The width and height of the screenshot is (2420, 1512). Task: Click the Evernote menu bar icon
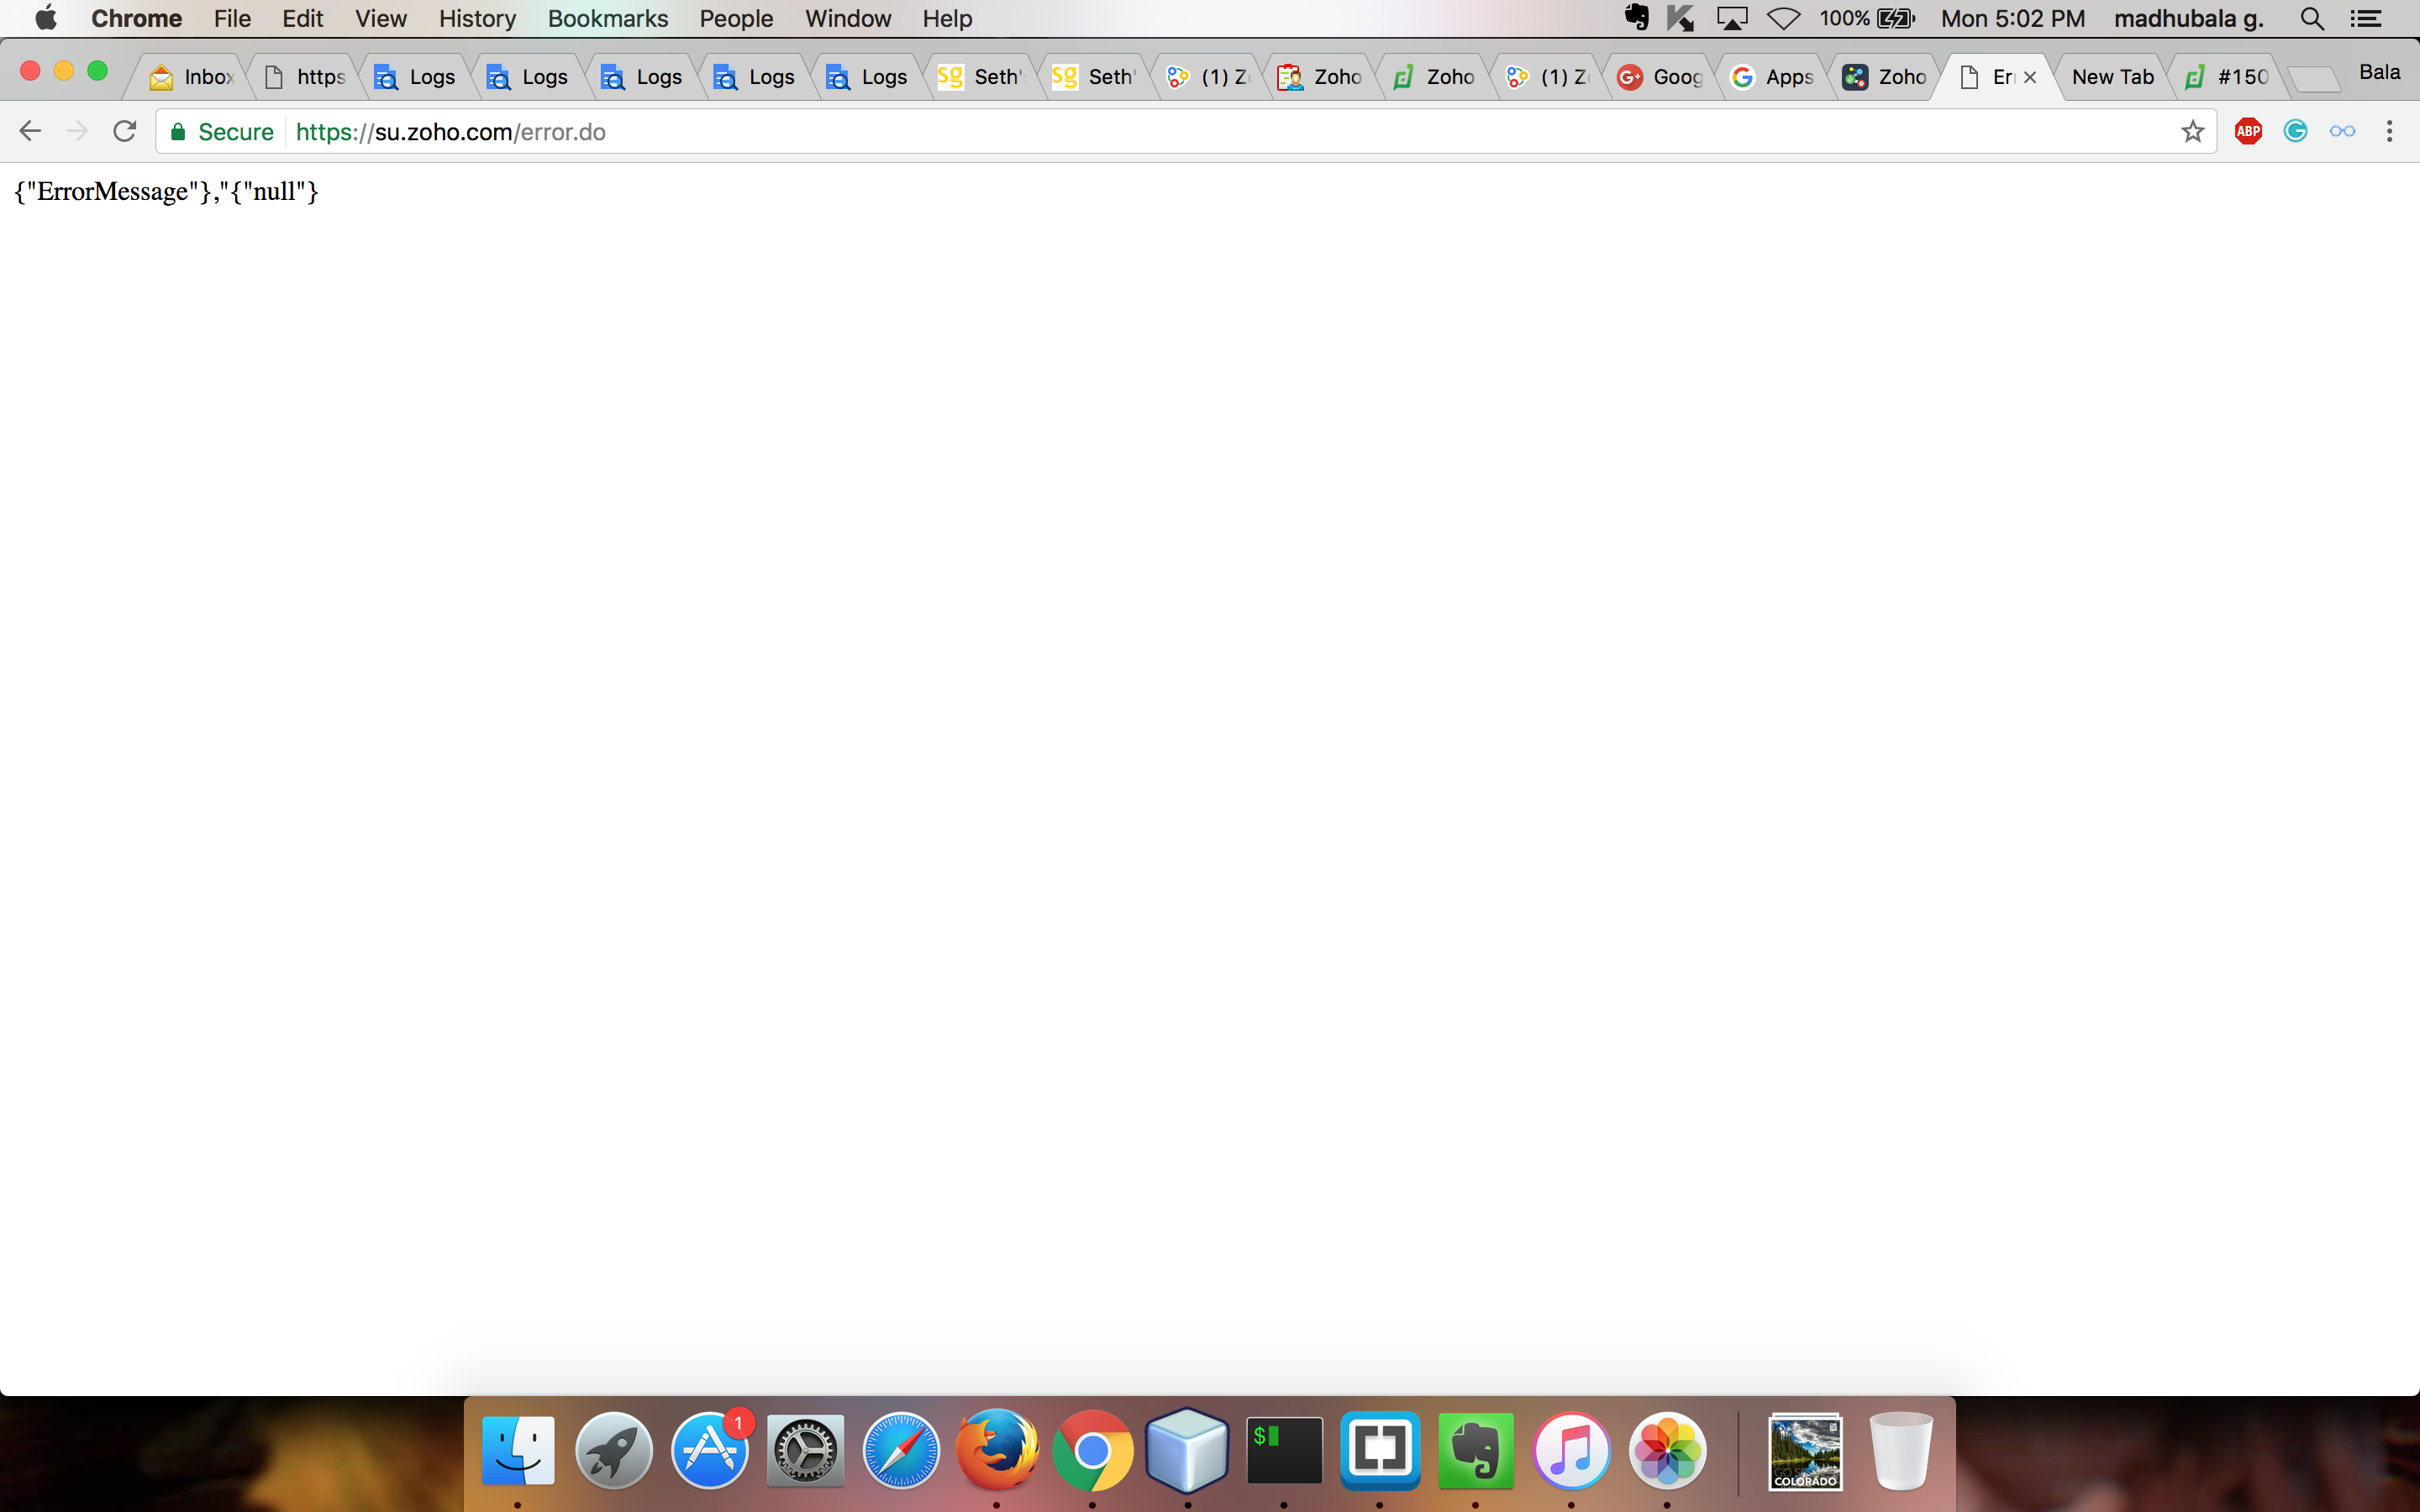[x=1636, y=18]
